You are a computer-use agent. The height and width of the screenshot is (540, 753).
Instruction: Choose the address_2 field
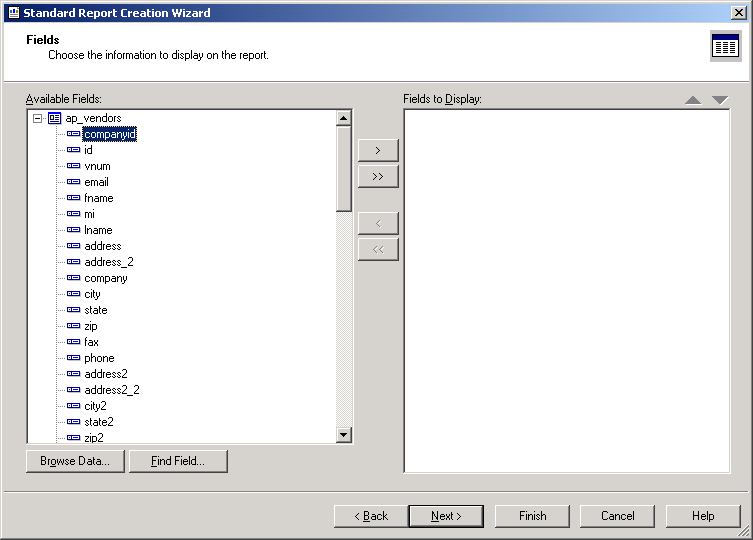(108, 262)
